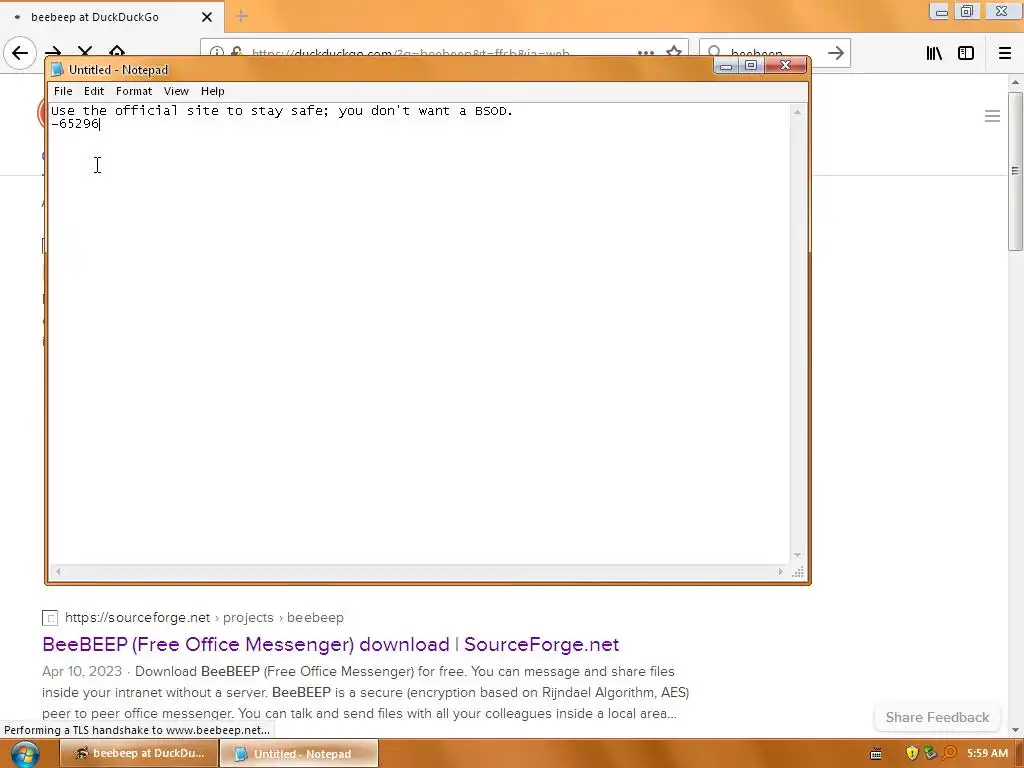Submit search with the arrow in Firefox search box

(835, 54)
